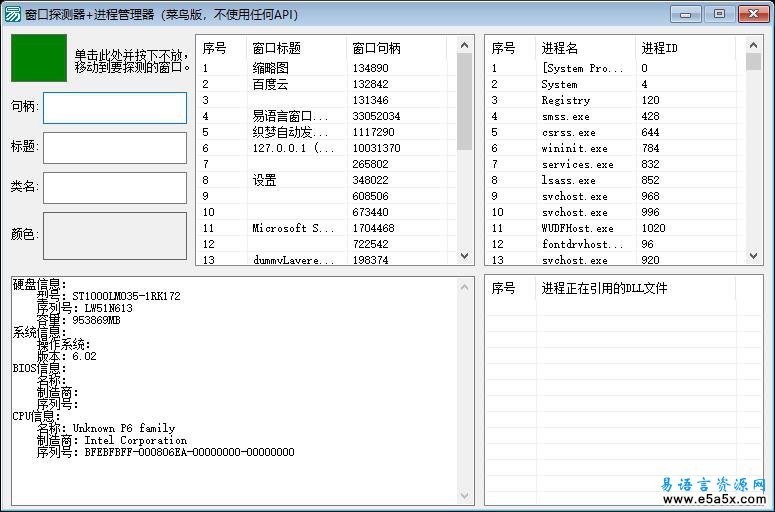Click up arrow of hardware info text box
The width and height of the screenshot is (775, 512).
tap(464, 287)
